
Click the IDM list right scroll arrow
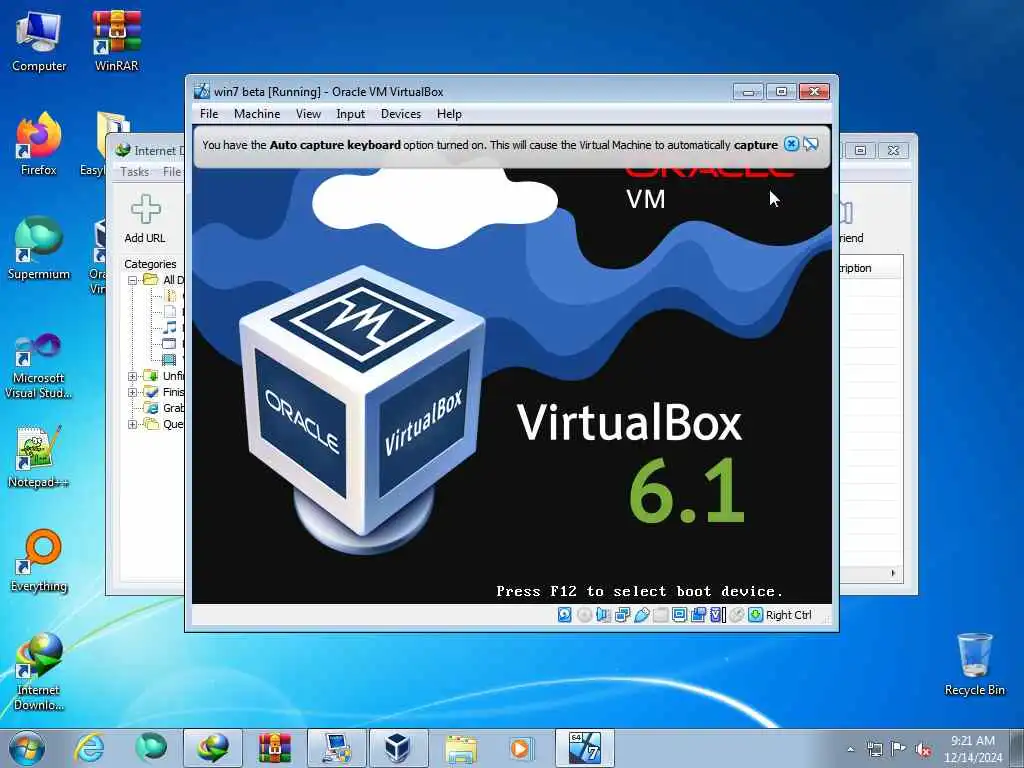tap(893, 573)
